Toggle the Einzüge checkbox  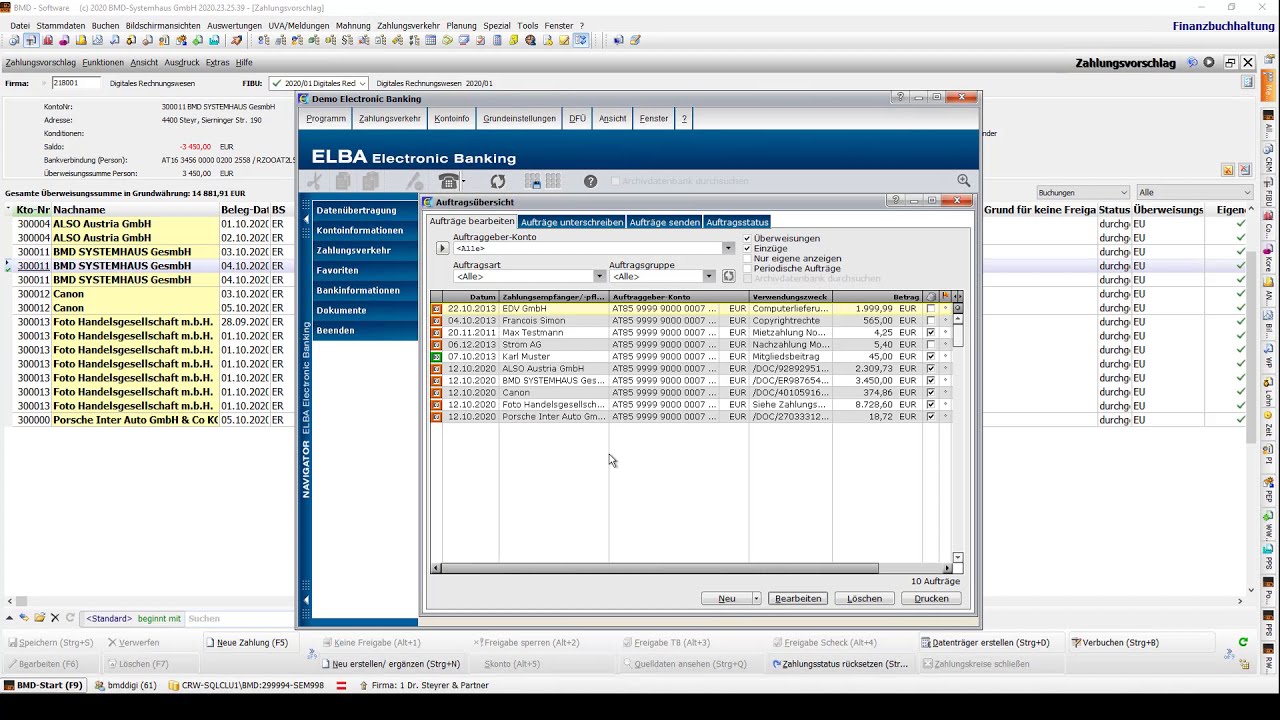747,248
